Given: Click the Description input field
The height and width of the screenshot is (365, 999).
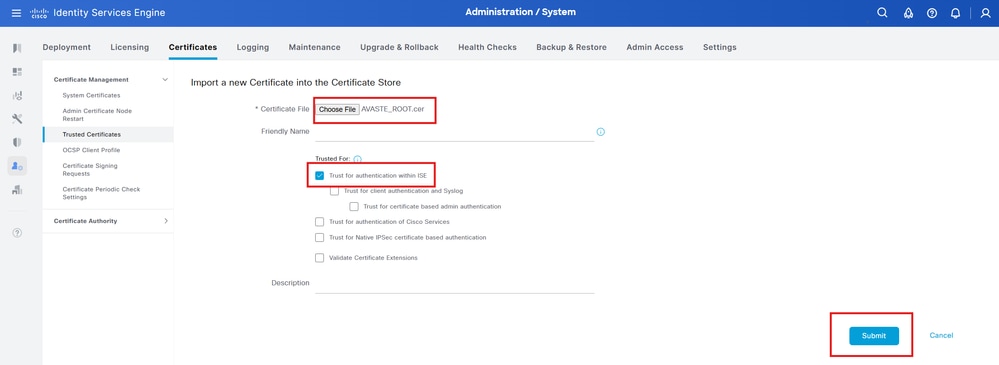Looking at the screenshot, I should point(454,284).
